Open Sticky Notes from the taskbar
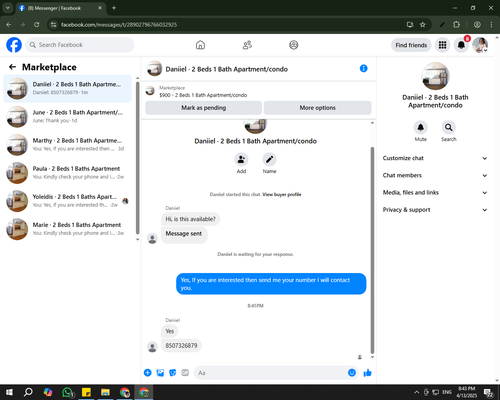 point(86,392)
